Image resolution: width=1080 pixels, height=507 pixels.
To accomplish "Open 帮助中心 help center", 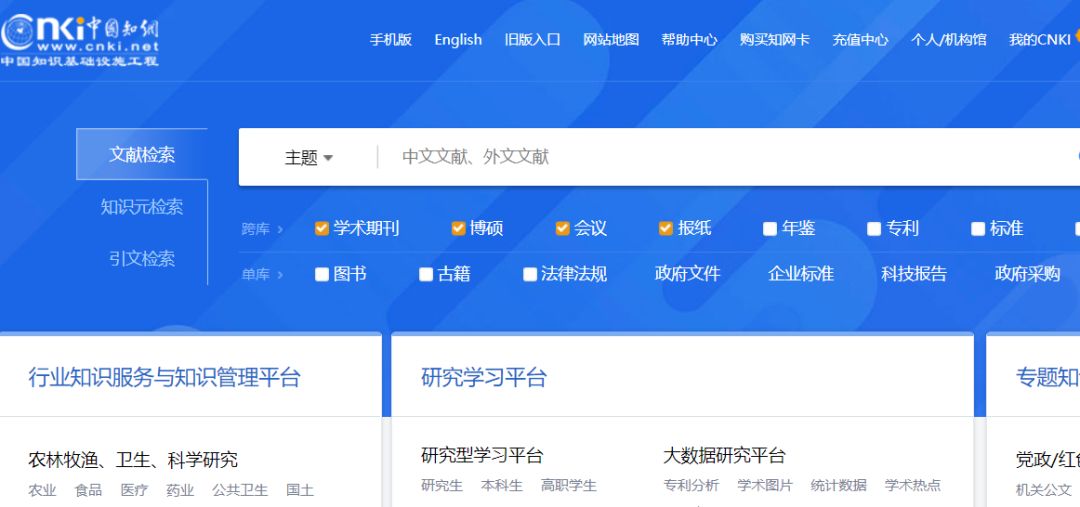I will click(x=689, y=40).
